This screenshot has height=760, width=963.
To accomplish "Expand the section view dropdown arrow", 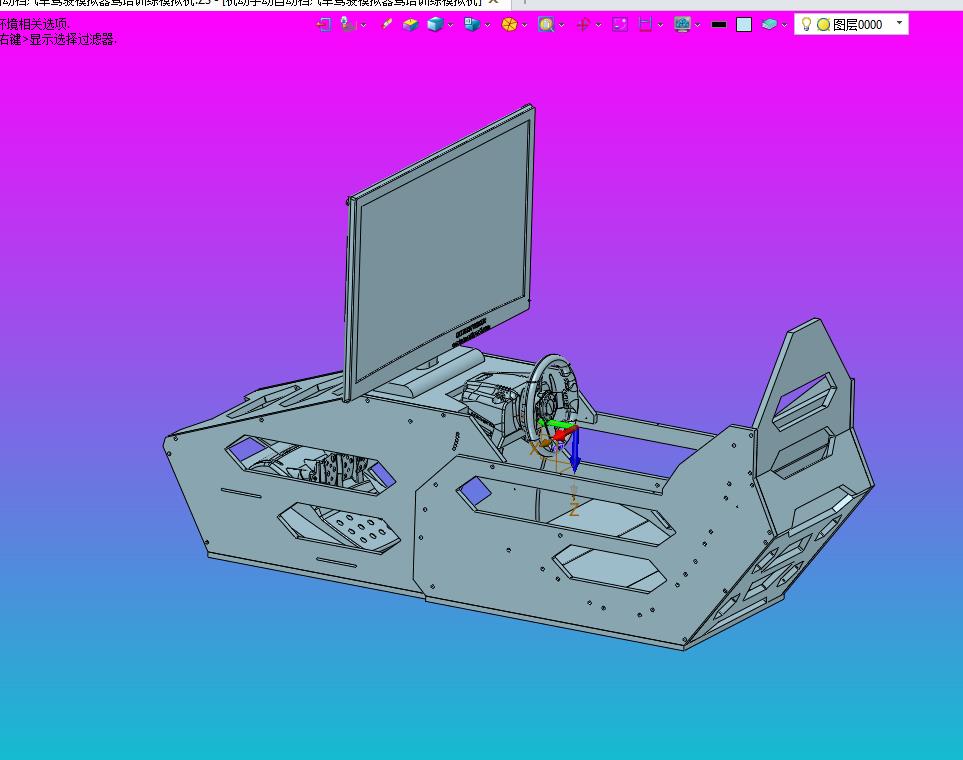I will [660, 25].
